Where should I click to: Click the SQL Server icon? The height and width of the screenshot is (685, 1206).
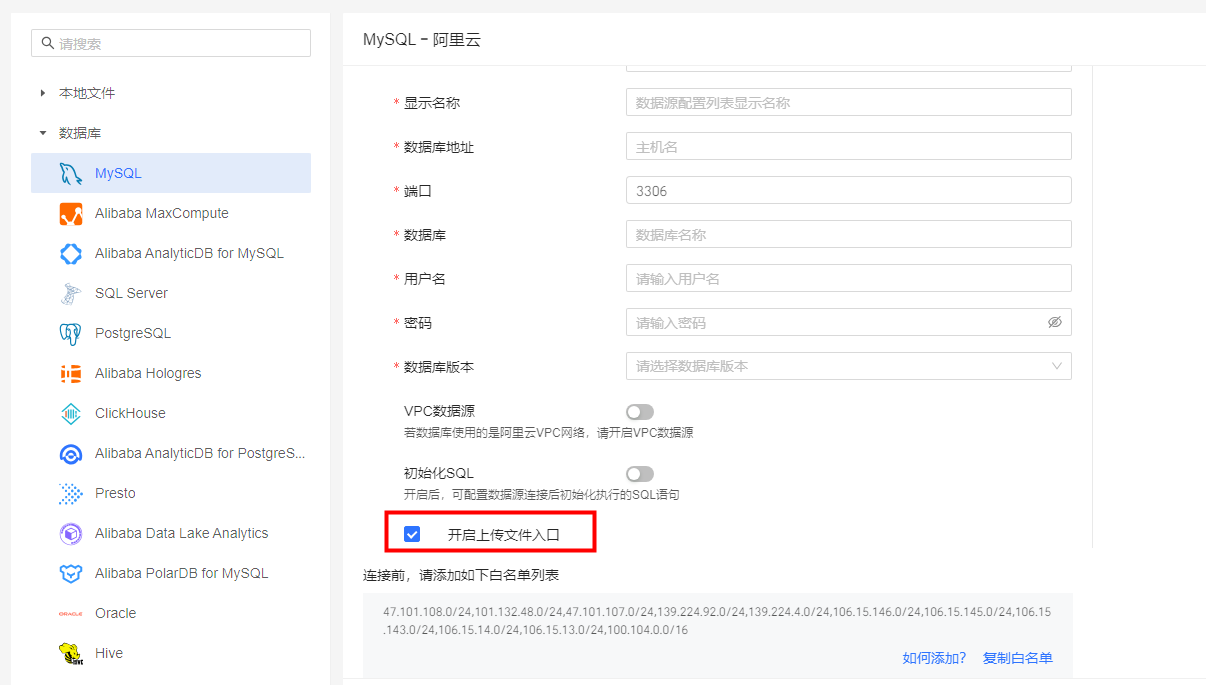pyautogui.click(x=70, y=293)
